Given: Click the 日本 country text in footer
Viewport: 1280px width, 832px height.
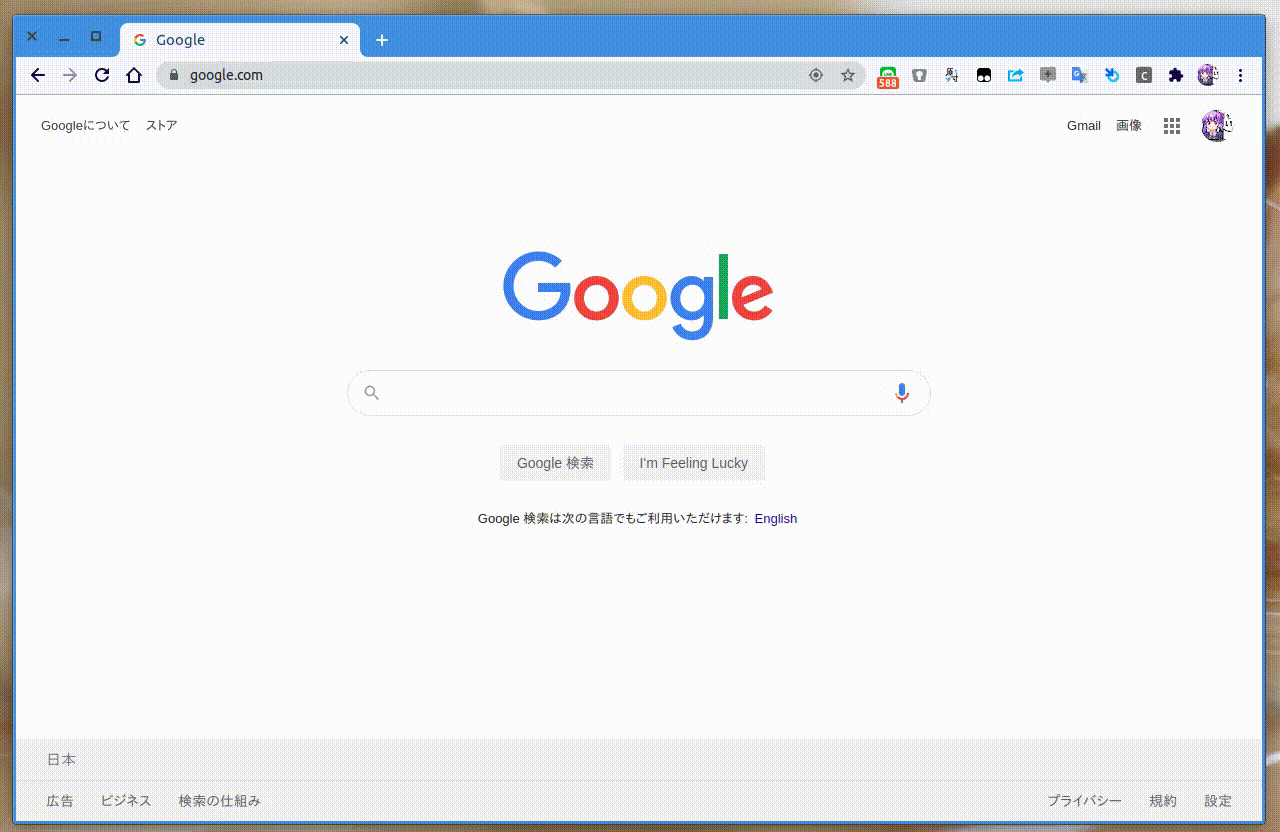Looking at the screenshot, I should click(61, 760).
